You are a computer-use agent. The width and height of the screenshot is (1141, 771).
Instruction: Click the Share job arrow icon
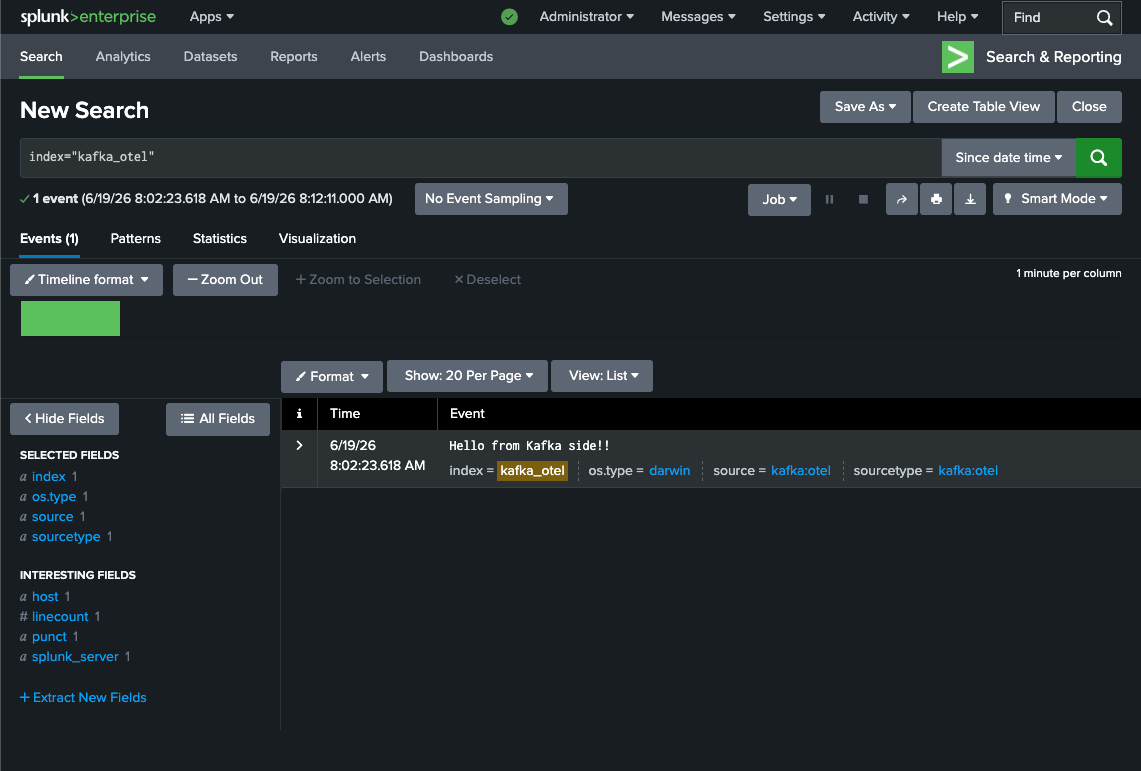[x=902, y=199]
